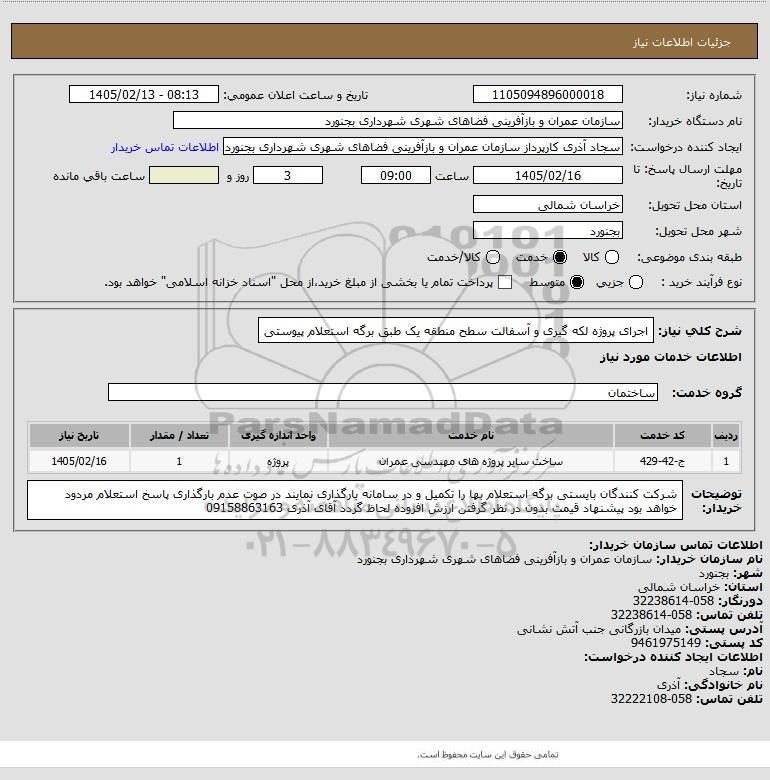Select the خدمت radio button
This screenshot has height=780, width=770.
(560, 257)
